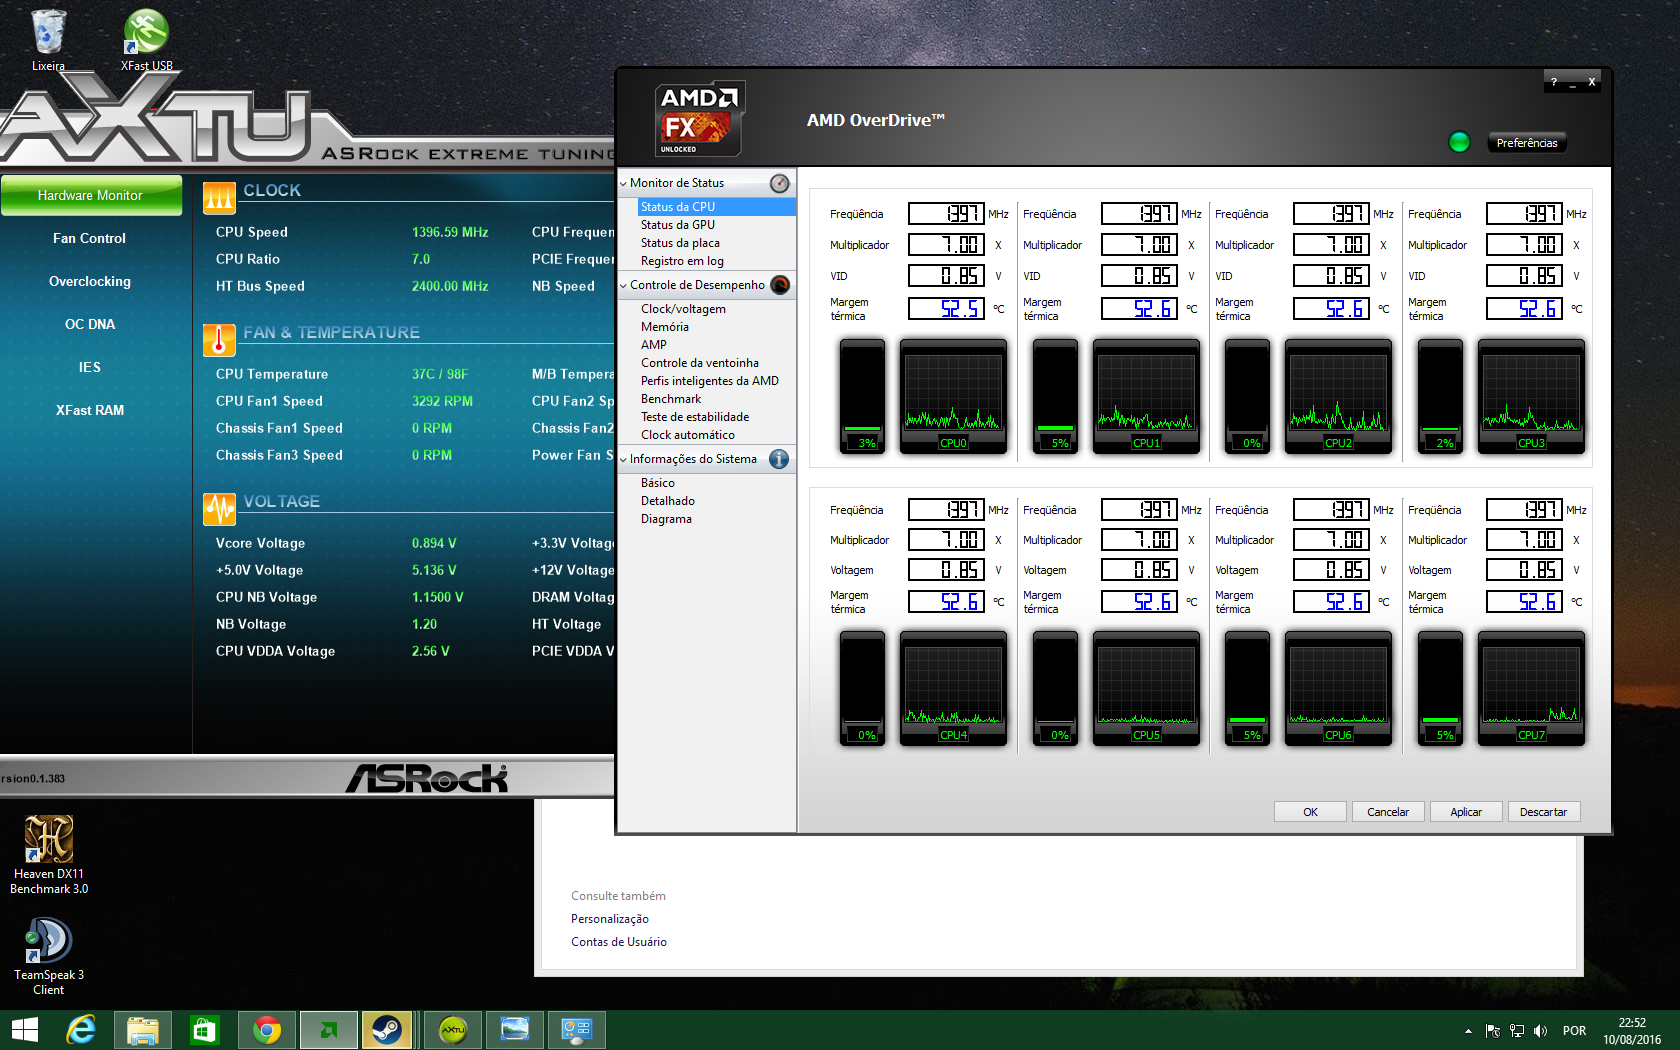This screenshot has width=1680, height=1050.
Task: Select Status da CPU in sidebar
Action: pyautogui.click(x=717, y=207)
